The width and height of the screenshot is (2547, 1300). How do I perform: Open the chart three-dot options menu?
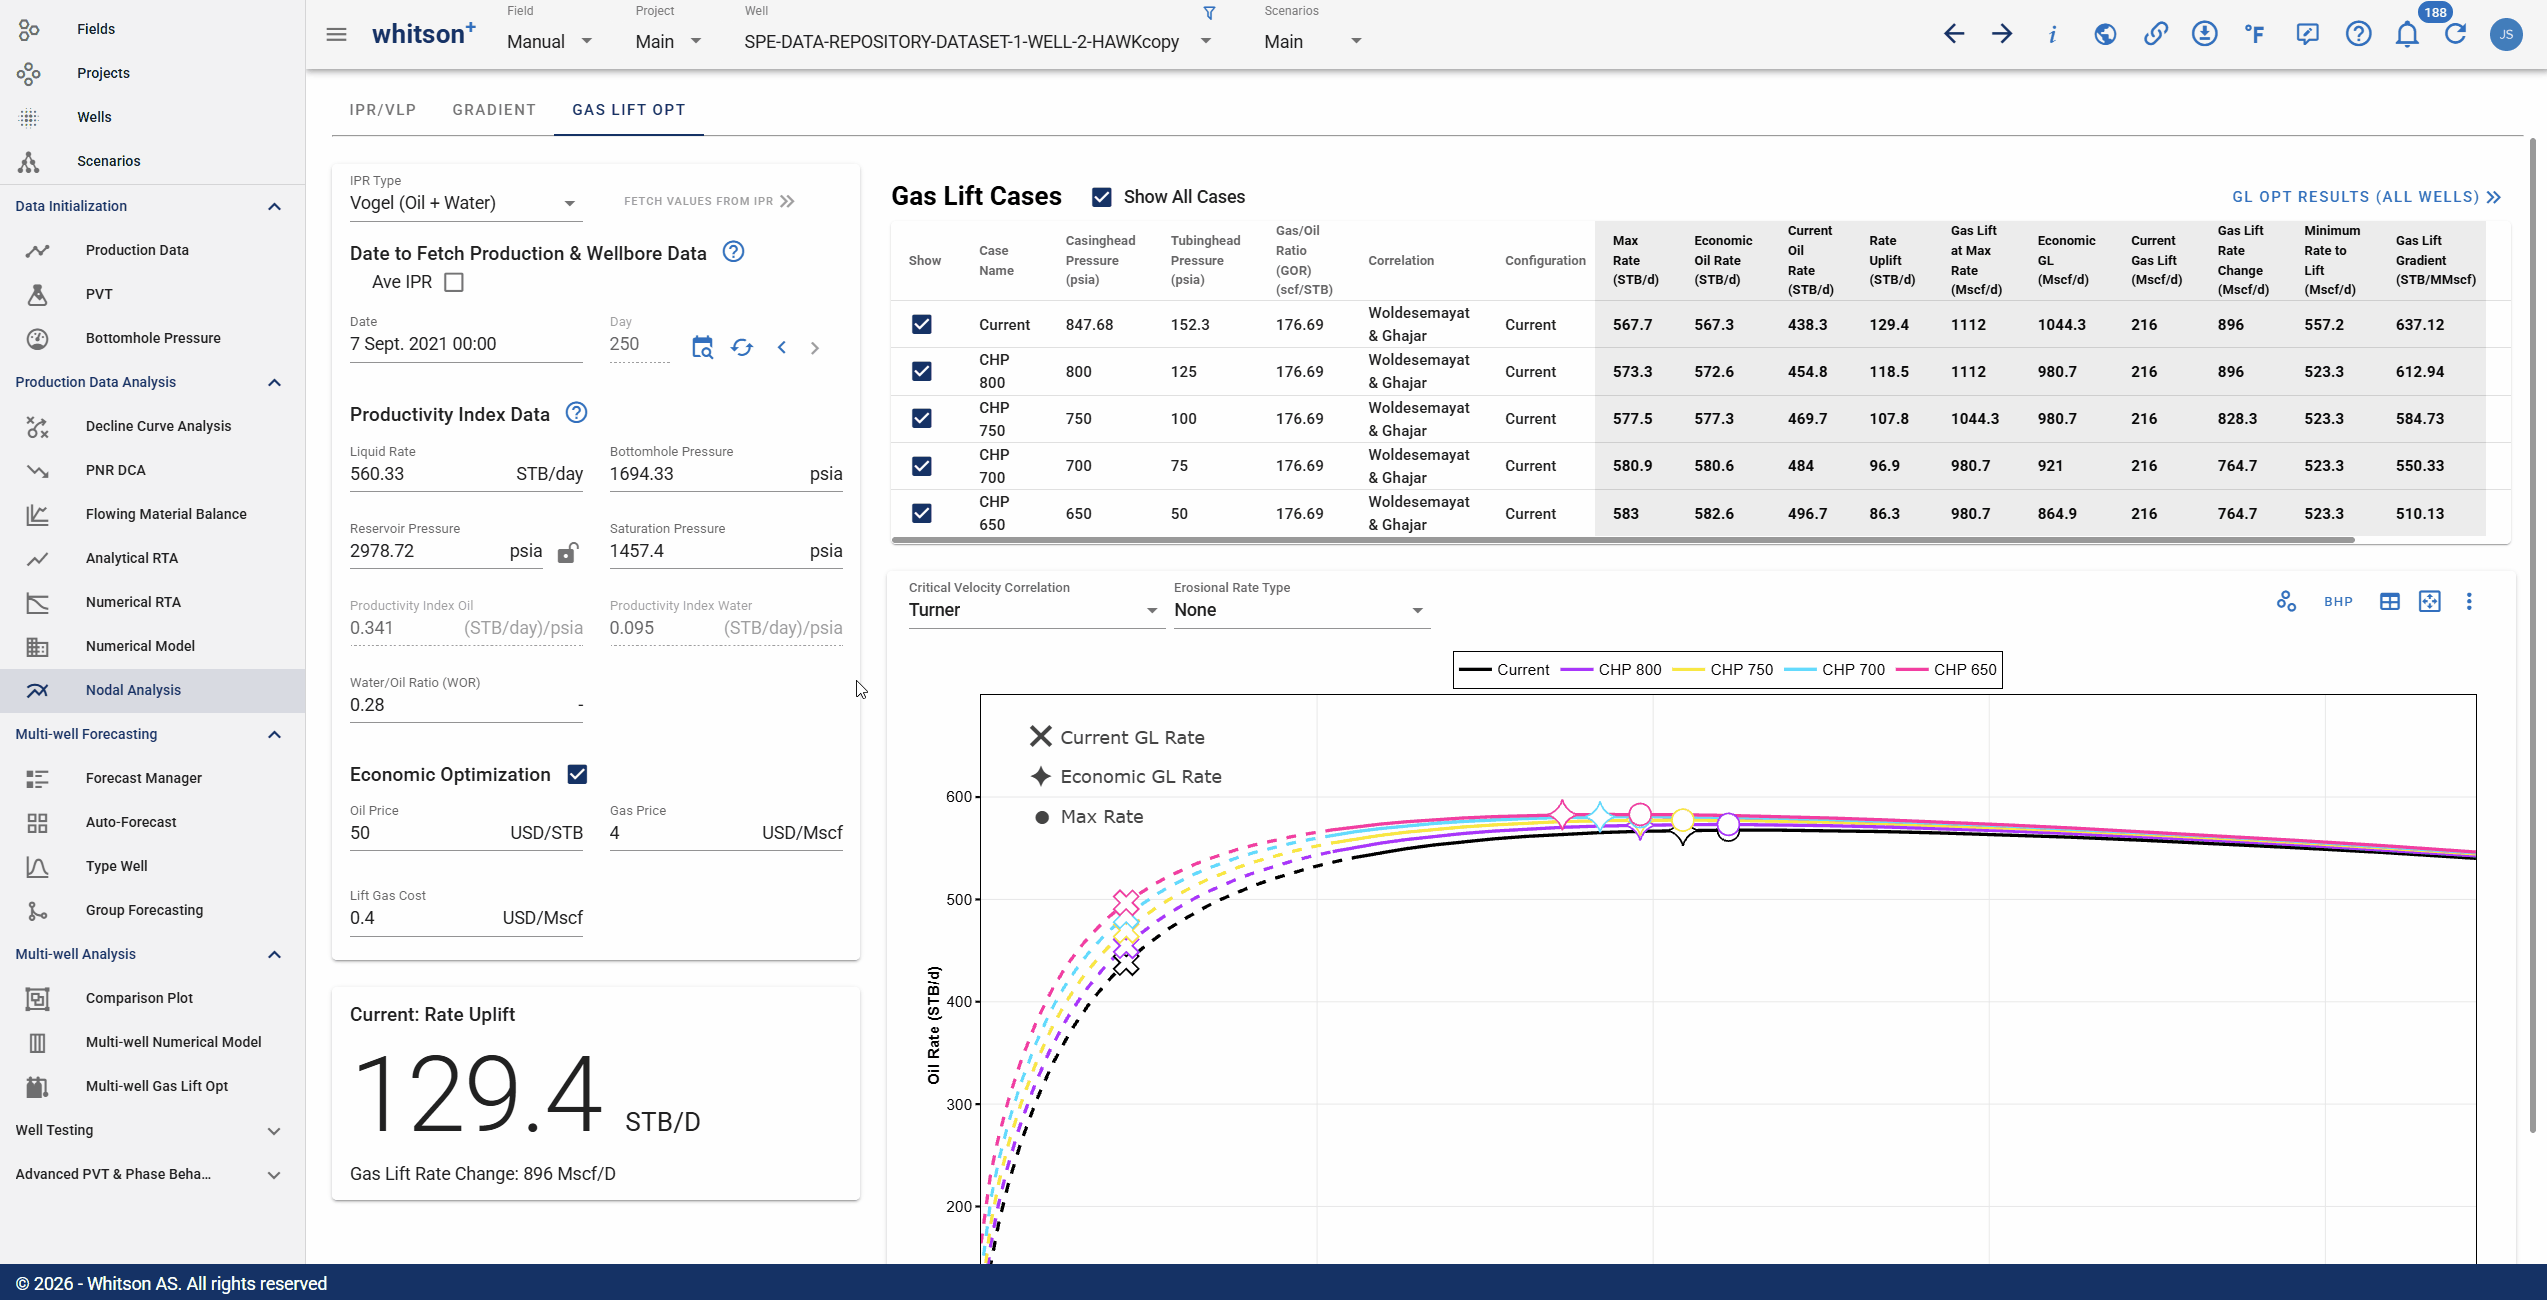[2469, 601]
